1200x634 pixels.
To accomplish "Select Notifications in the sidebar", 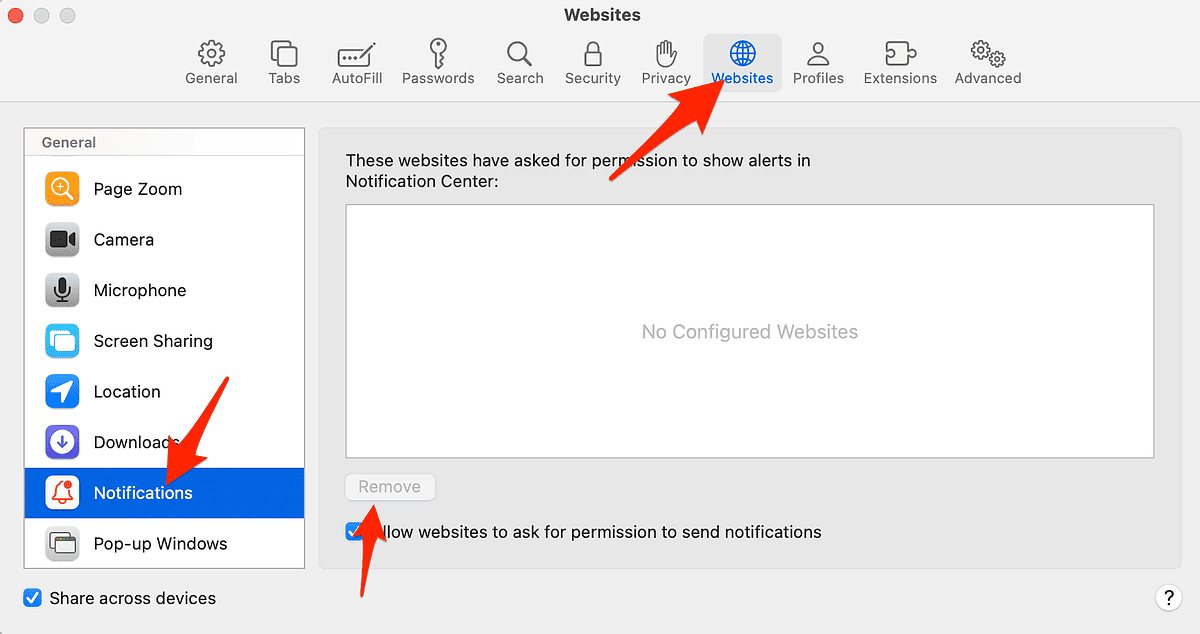I will coord(143,492).
